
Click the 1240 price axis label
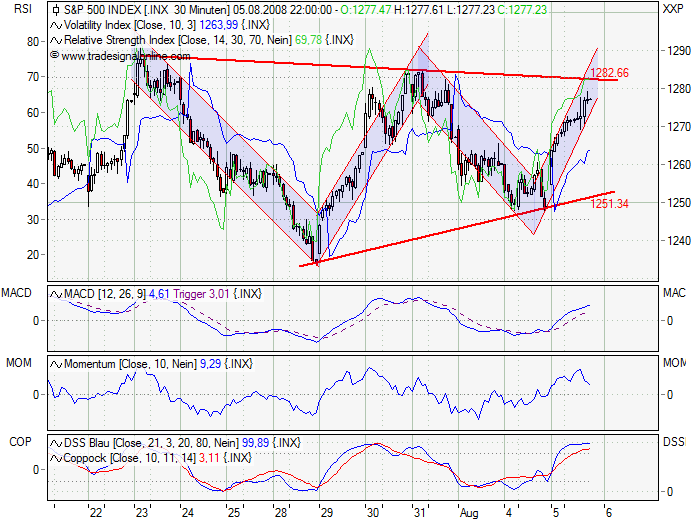coord(679,241)
